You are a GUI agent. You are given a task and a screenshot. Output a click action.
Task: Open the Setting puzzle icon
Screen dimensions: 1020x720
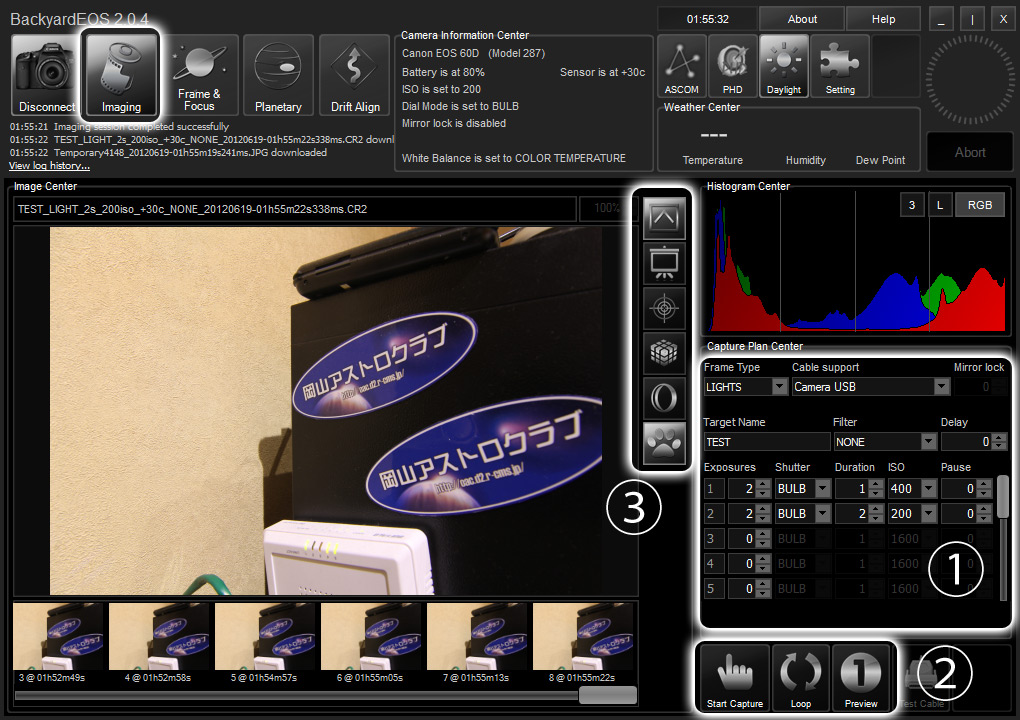point(840,66)
